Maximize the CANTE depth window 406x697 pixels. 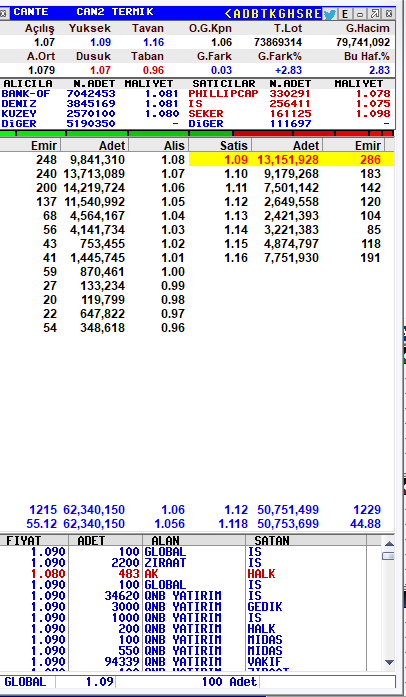(374, 14)
